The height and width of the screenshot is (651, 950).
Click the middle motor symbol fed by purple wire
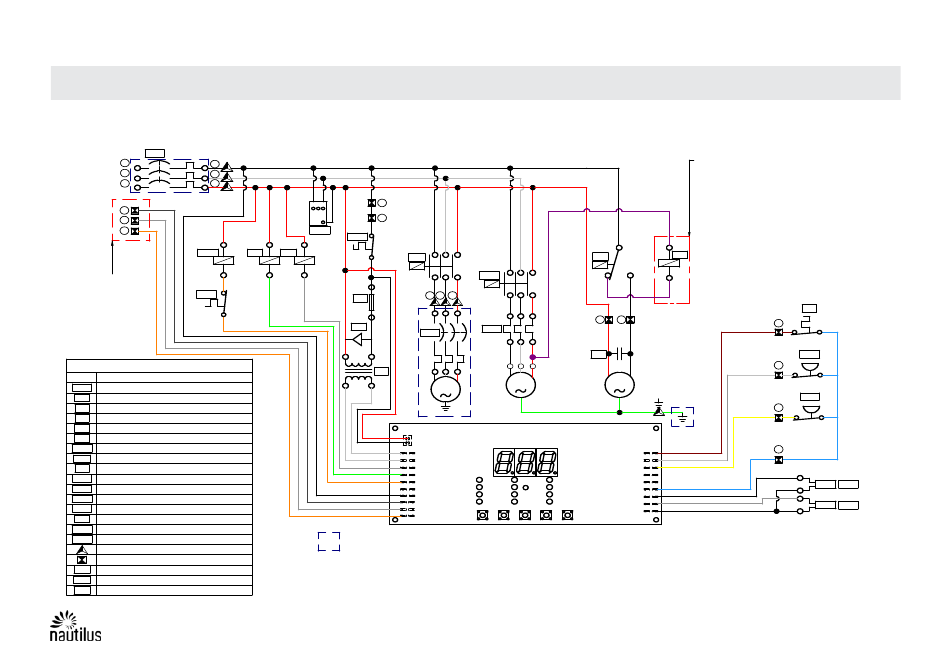point(520,385)
